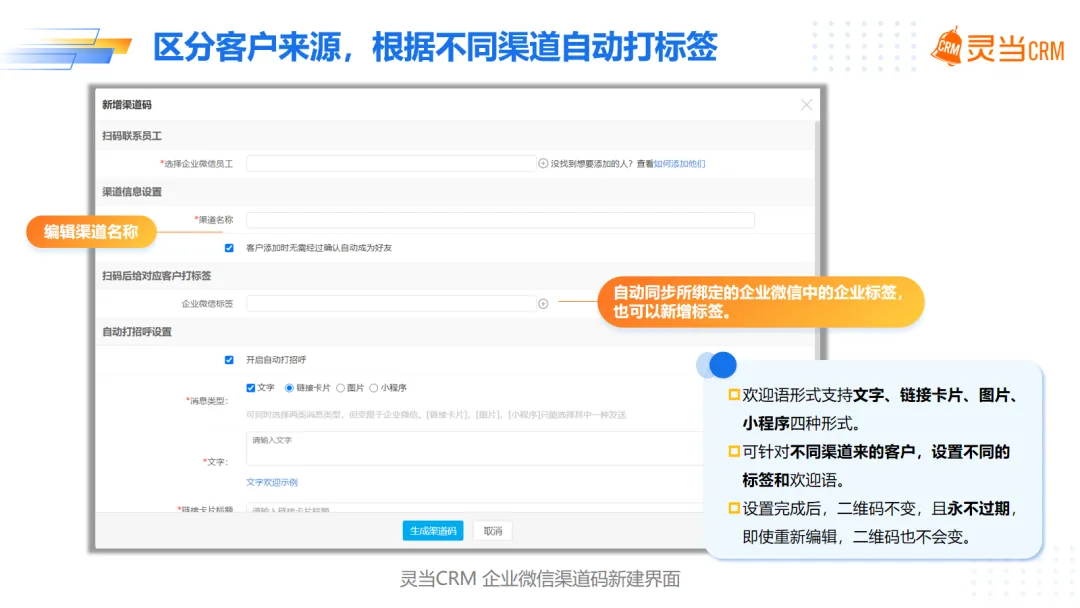Toggle the 开启自动打招呼 checkbox

tap(229, 359)
